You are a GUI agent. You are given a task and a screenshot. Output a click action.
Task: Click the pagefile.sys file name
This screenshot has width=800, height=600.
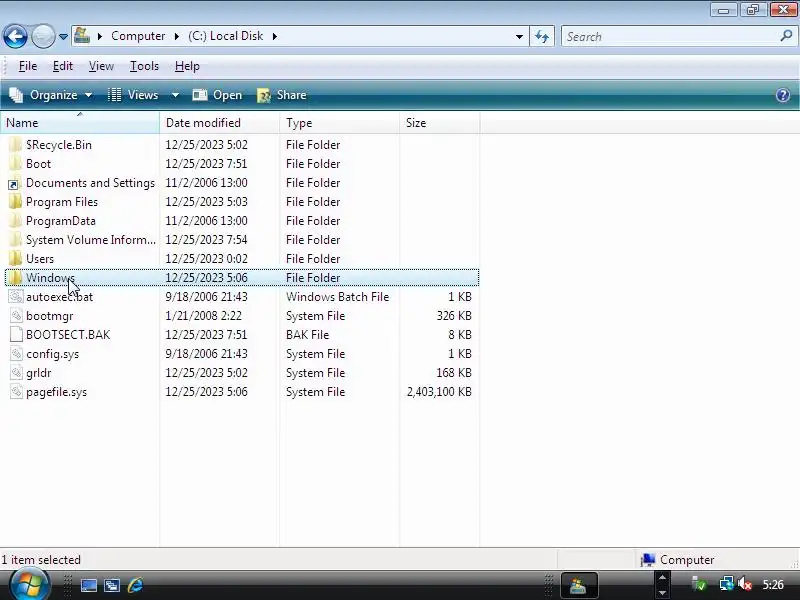56,392
